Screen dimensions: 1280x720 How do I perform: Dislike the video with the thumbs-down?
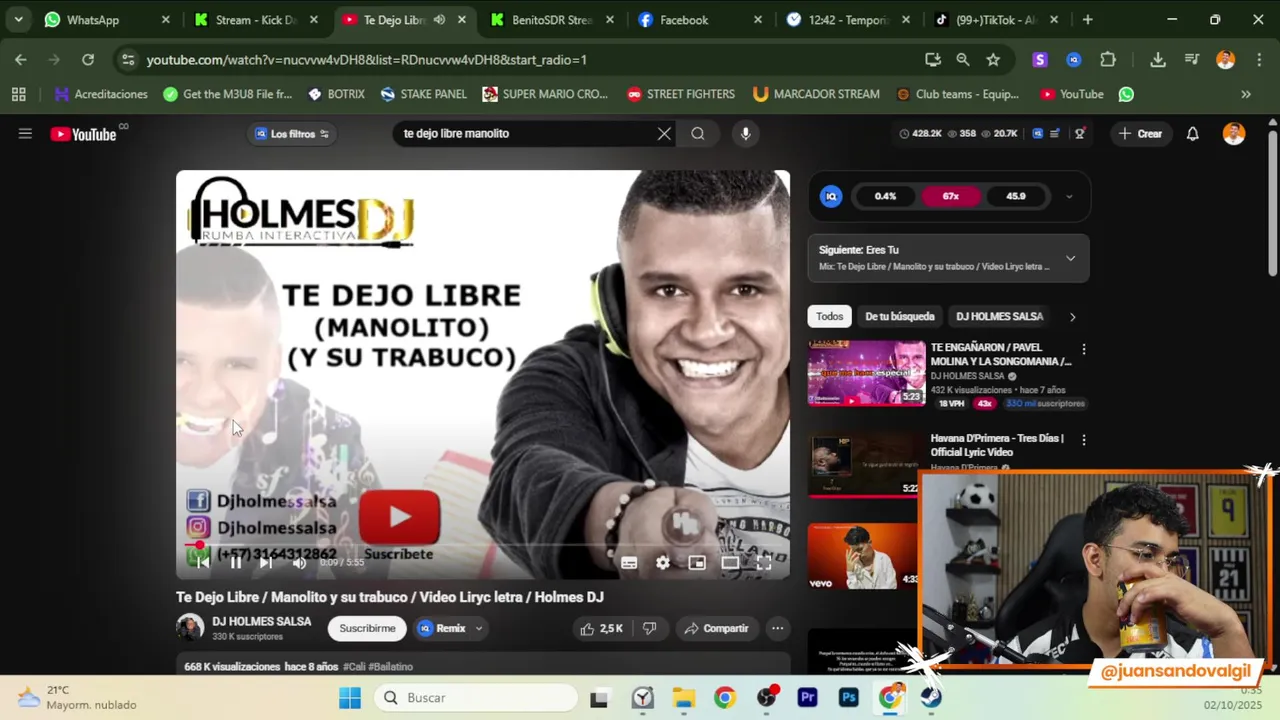[x=649, y=629]
